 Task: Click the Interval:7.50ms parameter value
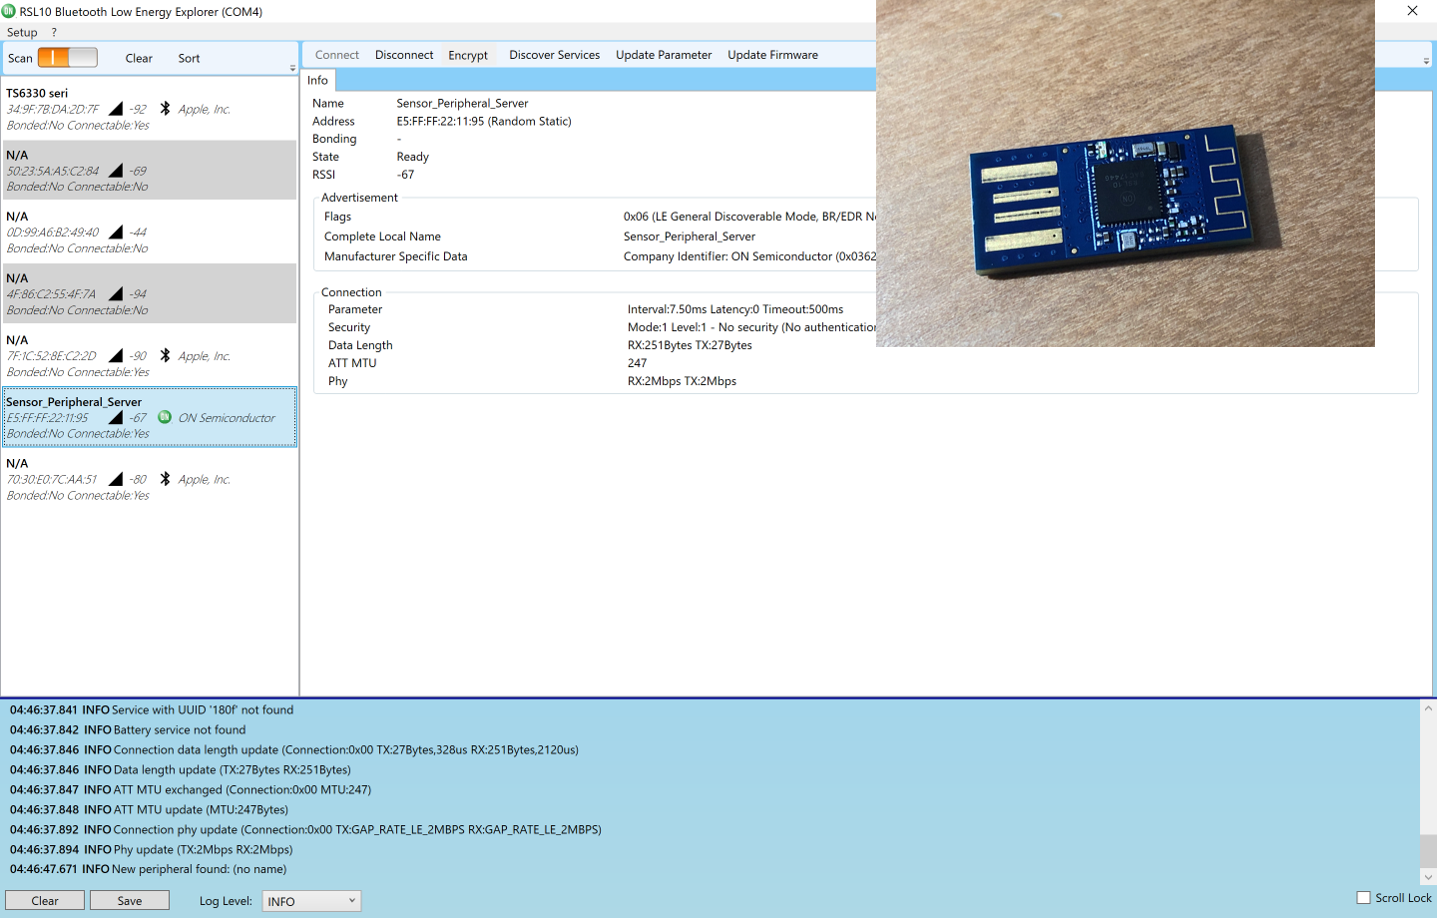(x=735, y=309)
